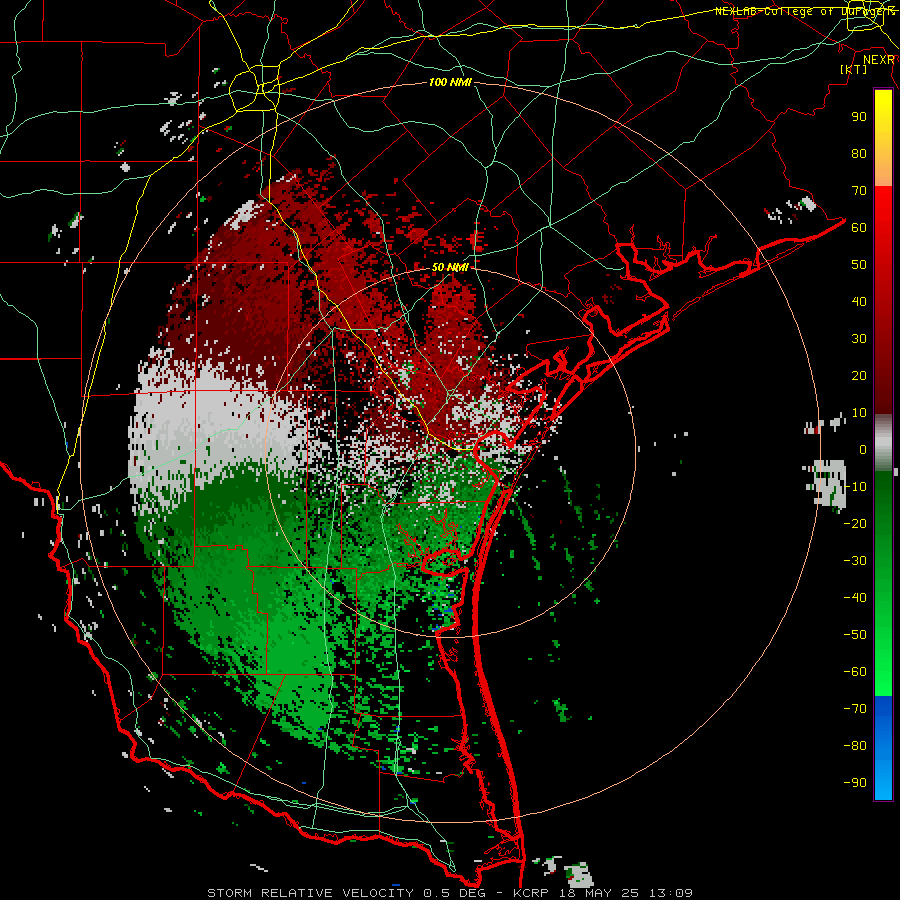Click the "100 NMI" range ring label
Image resolution: width=900 pixels, height=900 pixels.
tap(450, 83)
